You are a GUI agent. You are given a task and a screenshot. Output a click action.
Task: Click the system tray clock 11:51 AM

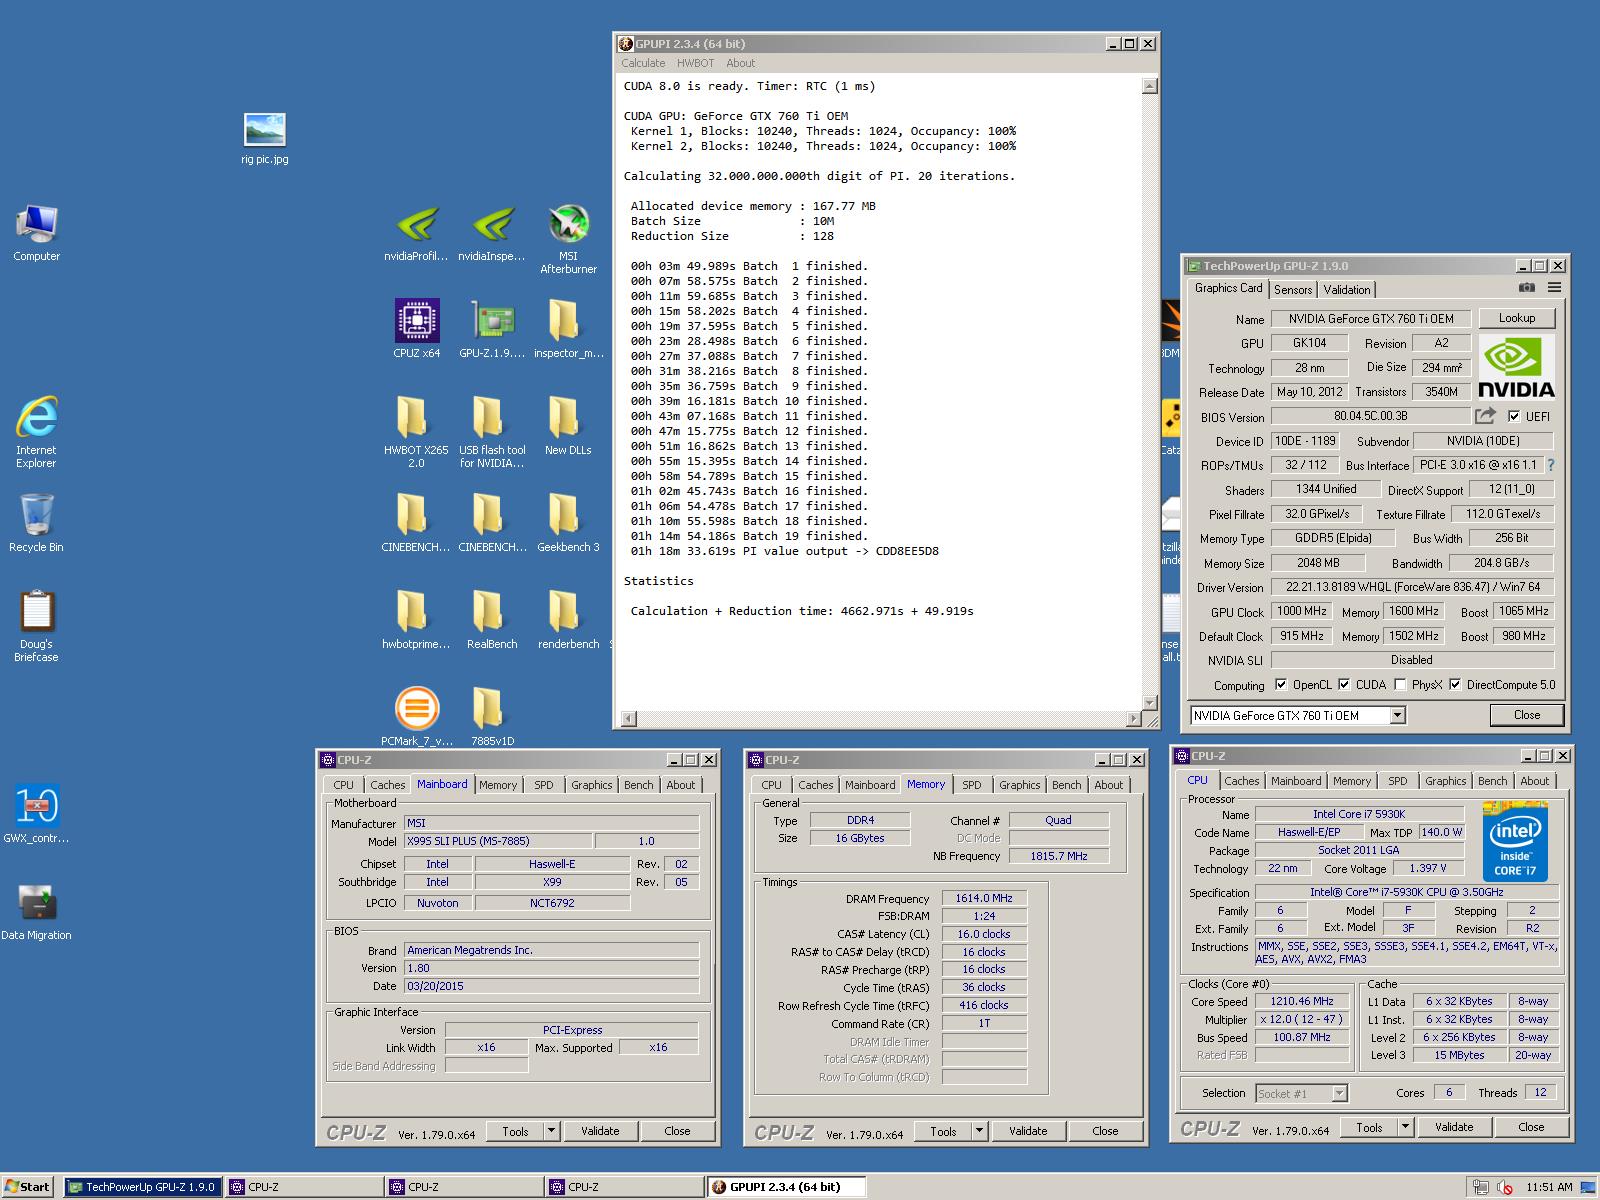(x=1549, y=1188)
